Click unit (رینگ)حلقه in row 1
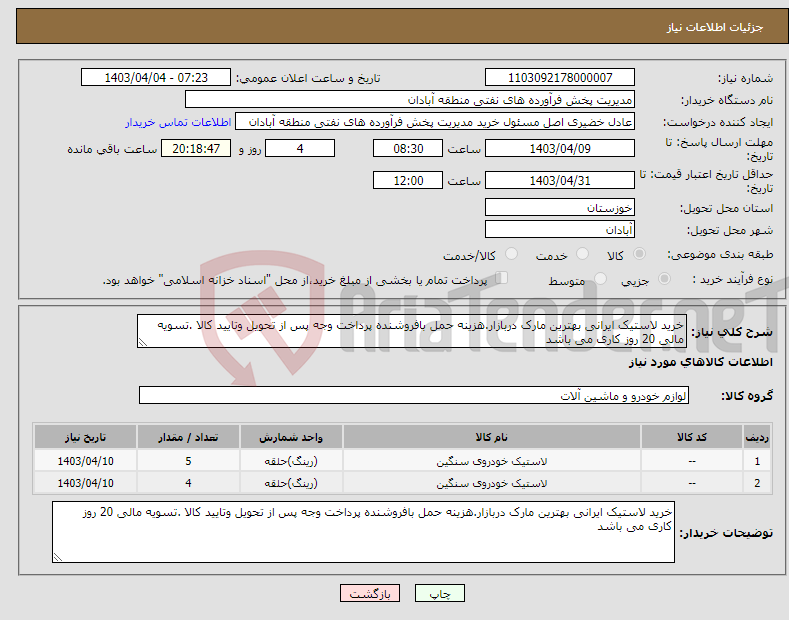The image size is (789, 620). pos(291,461)
